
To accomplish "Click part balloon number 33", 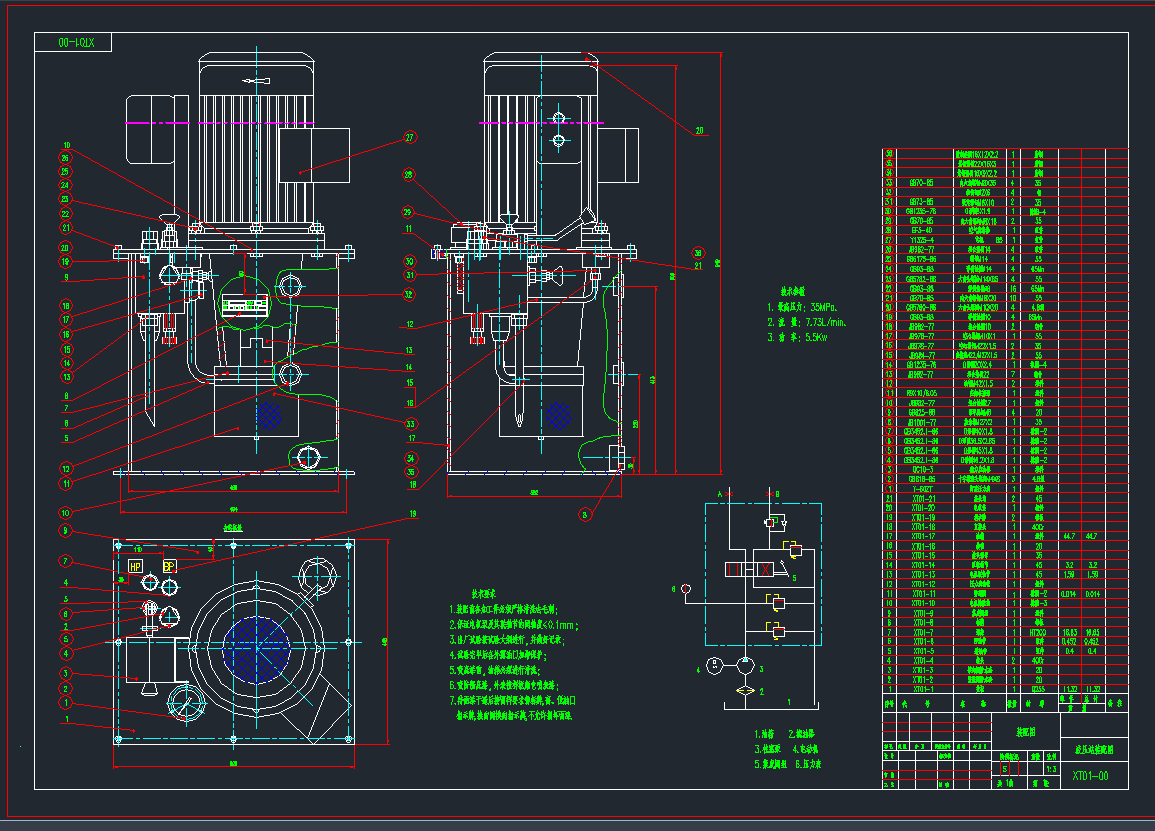I will (409, 424).
